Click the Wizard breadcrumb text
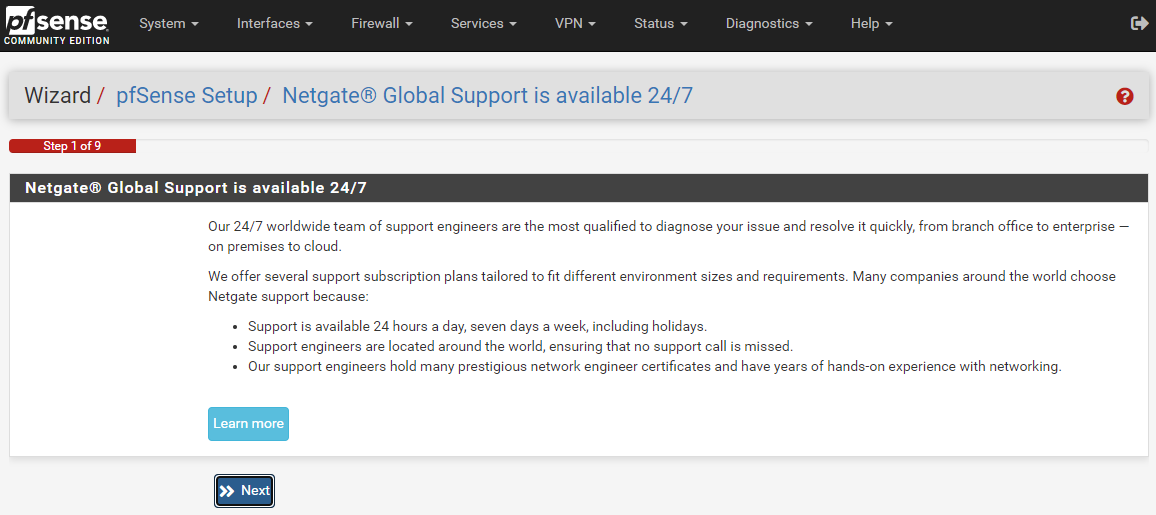1156x515 pixels. point(58,96)
